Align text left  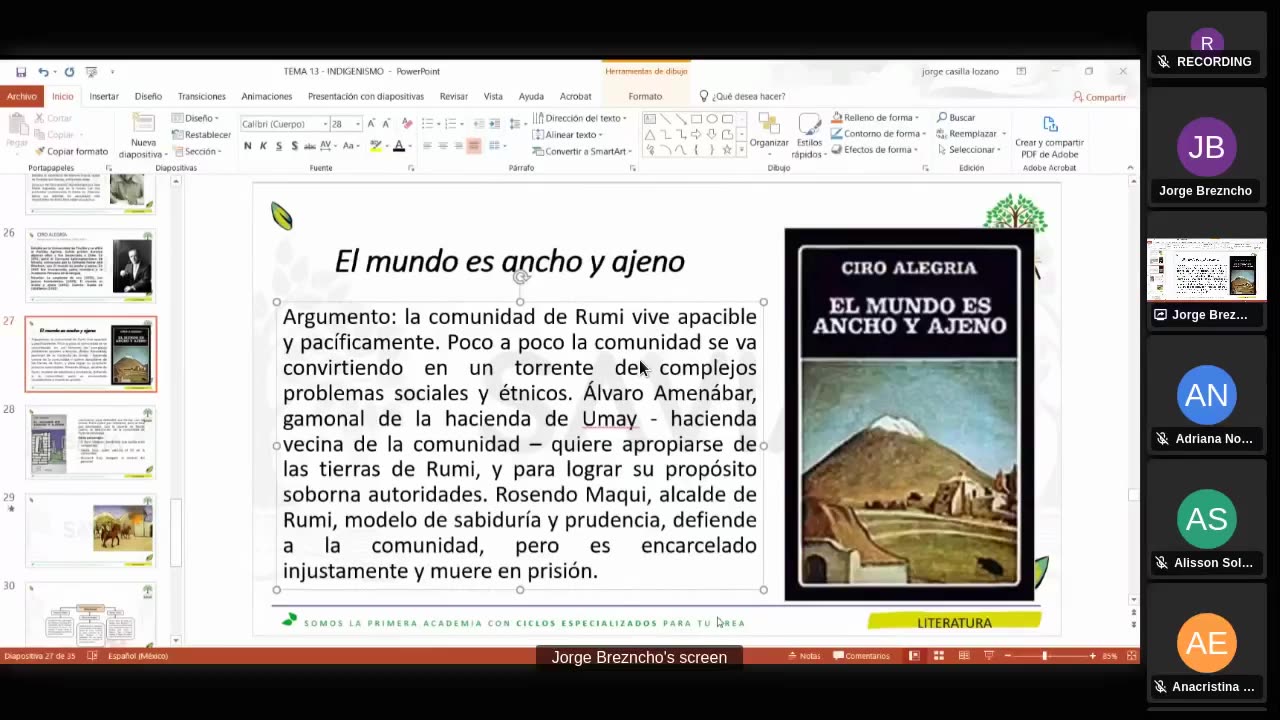coord(427,146)
